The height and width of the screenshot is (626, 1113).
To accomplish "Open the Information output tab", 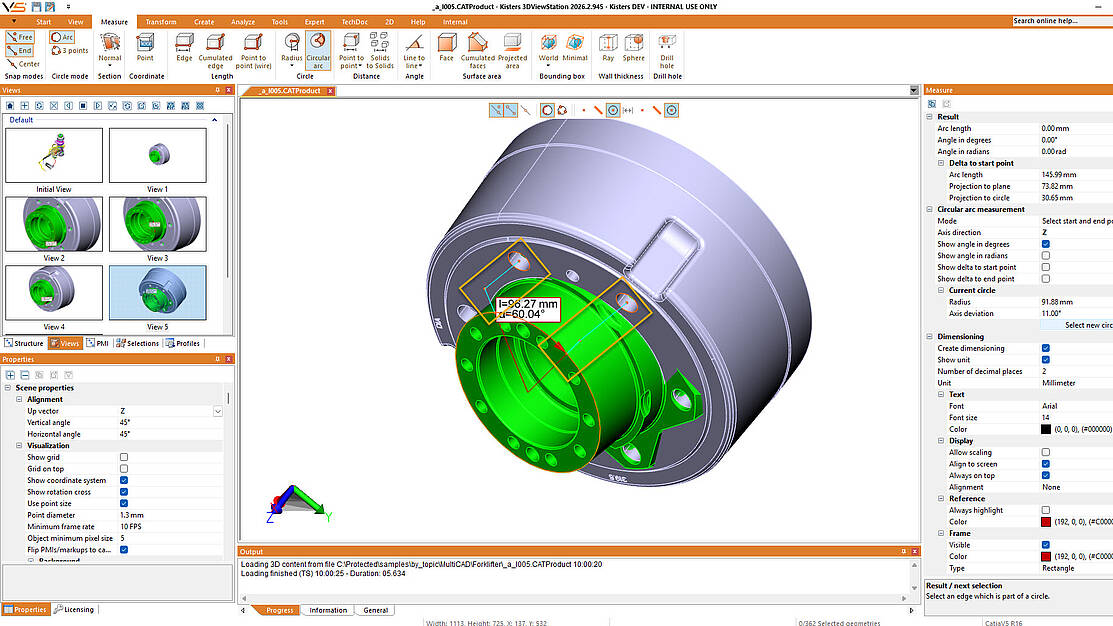I will click(x=328, y=610).
